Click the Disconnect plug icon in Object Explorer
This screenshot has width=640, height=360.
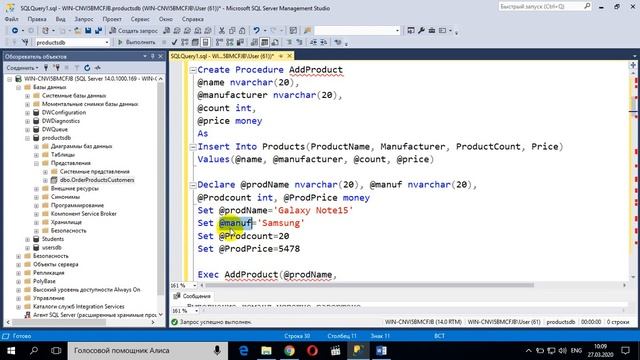click(x=56, y=68)
